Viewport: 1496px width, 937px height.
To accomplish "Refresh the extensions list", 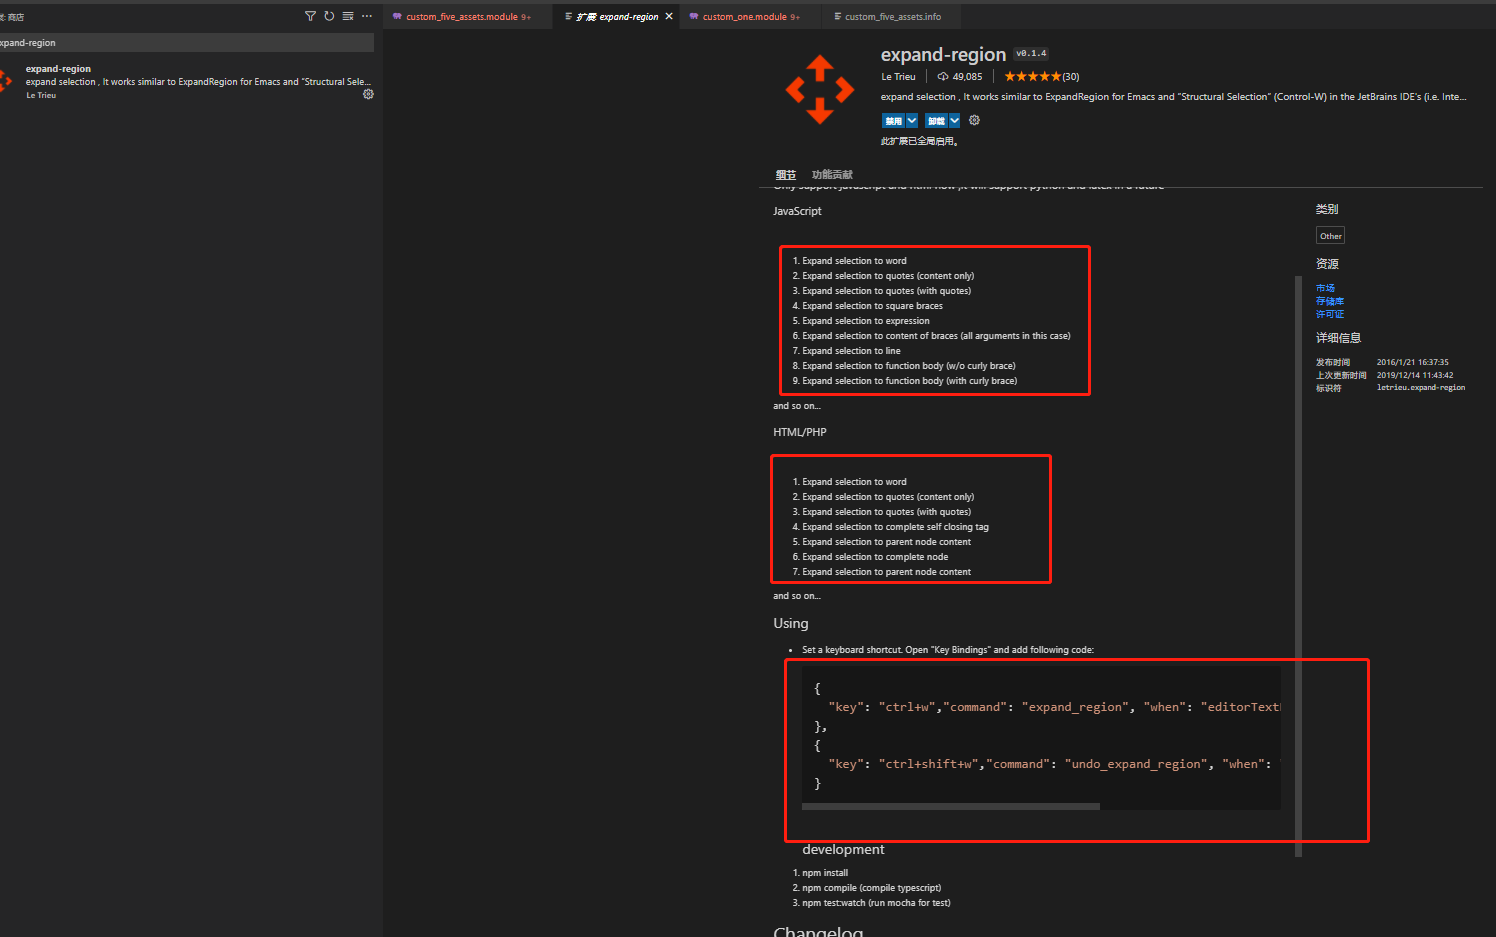I will pos(329,16).
